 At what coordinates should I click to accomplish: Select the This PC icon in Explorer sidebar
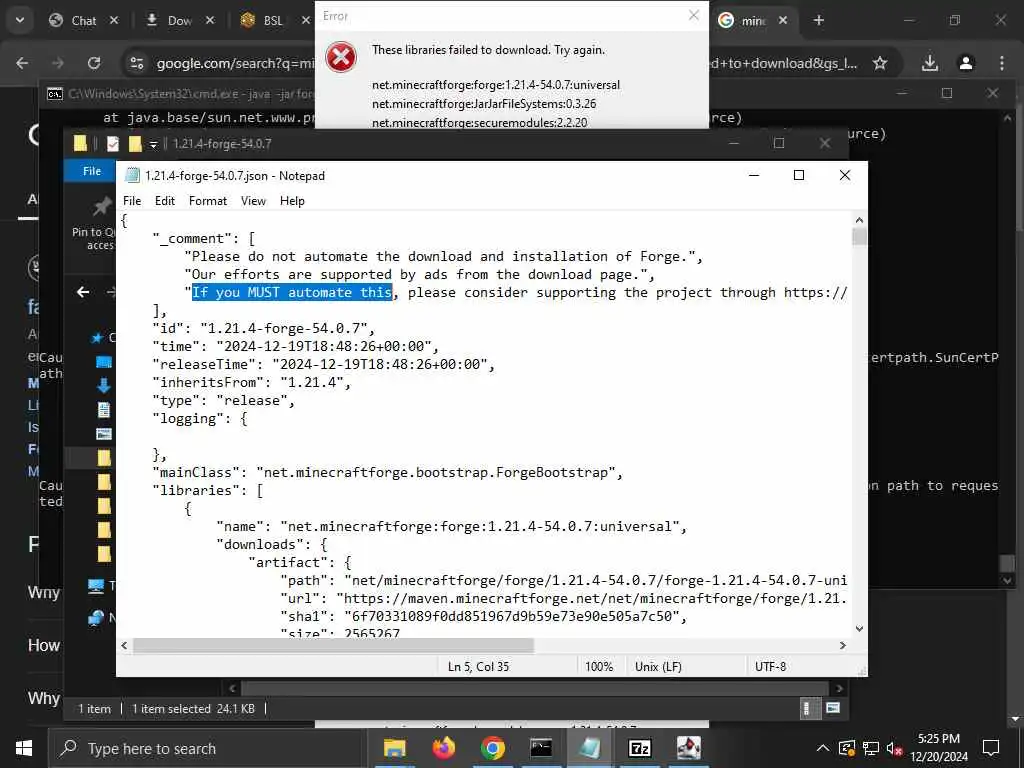coord(96,586)
